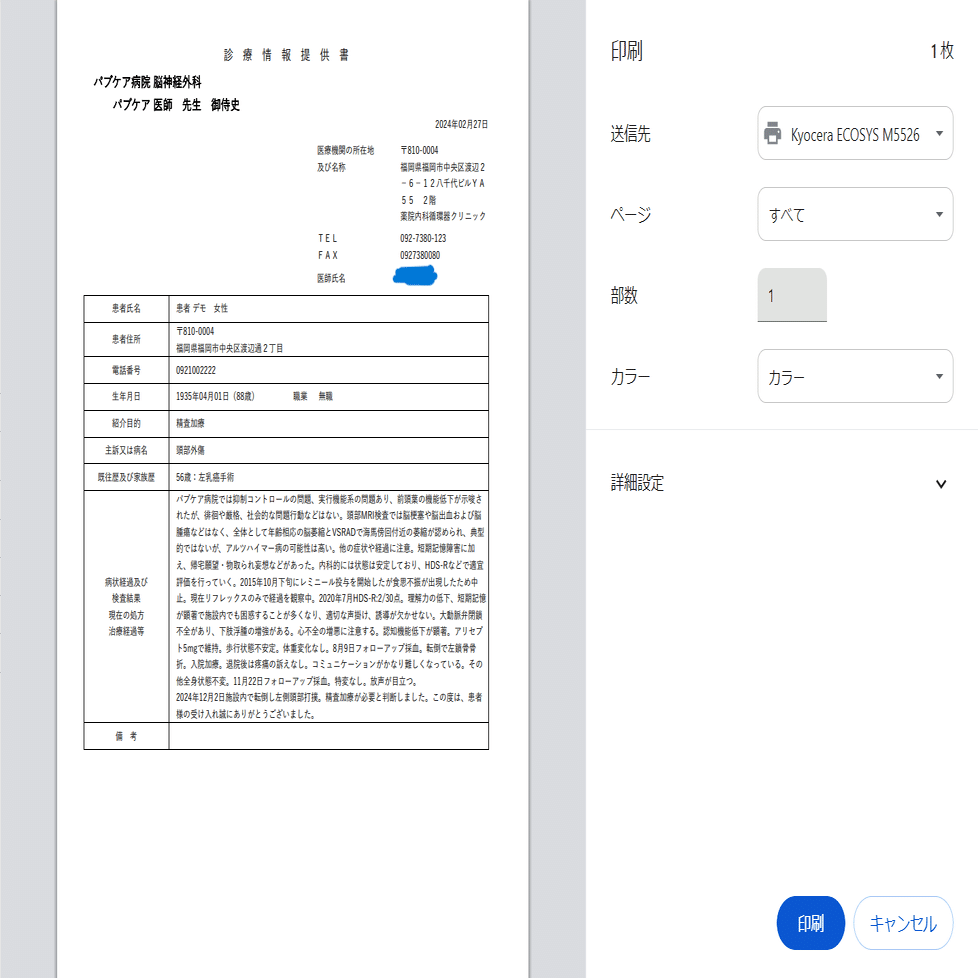Open the 送信先 printer dropdown
The width and height of the screenshot is (978, 978).
tap(855, 133)
